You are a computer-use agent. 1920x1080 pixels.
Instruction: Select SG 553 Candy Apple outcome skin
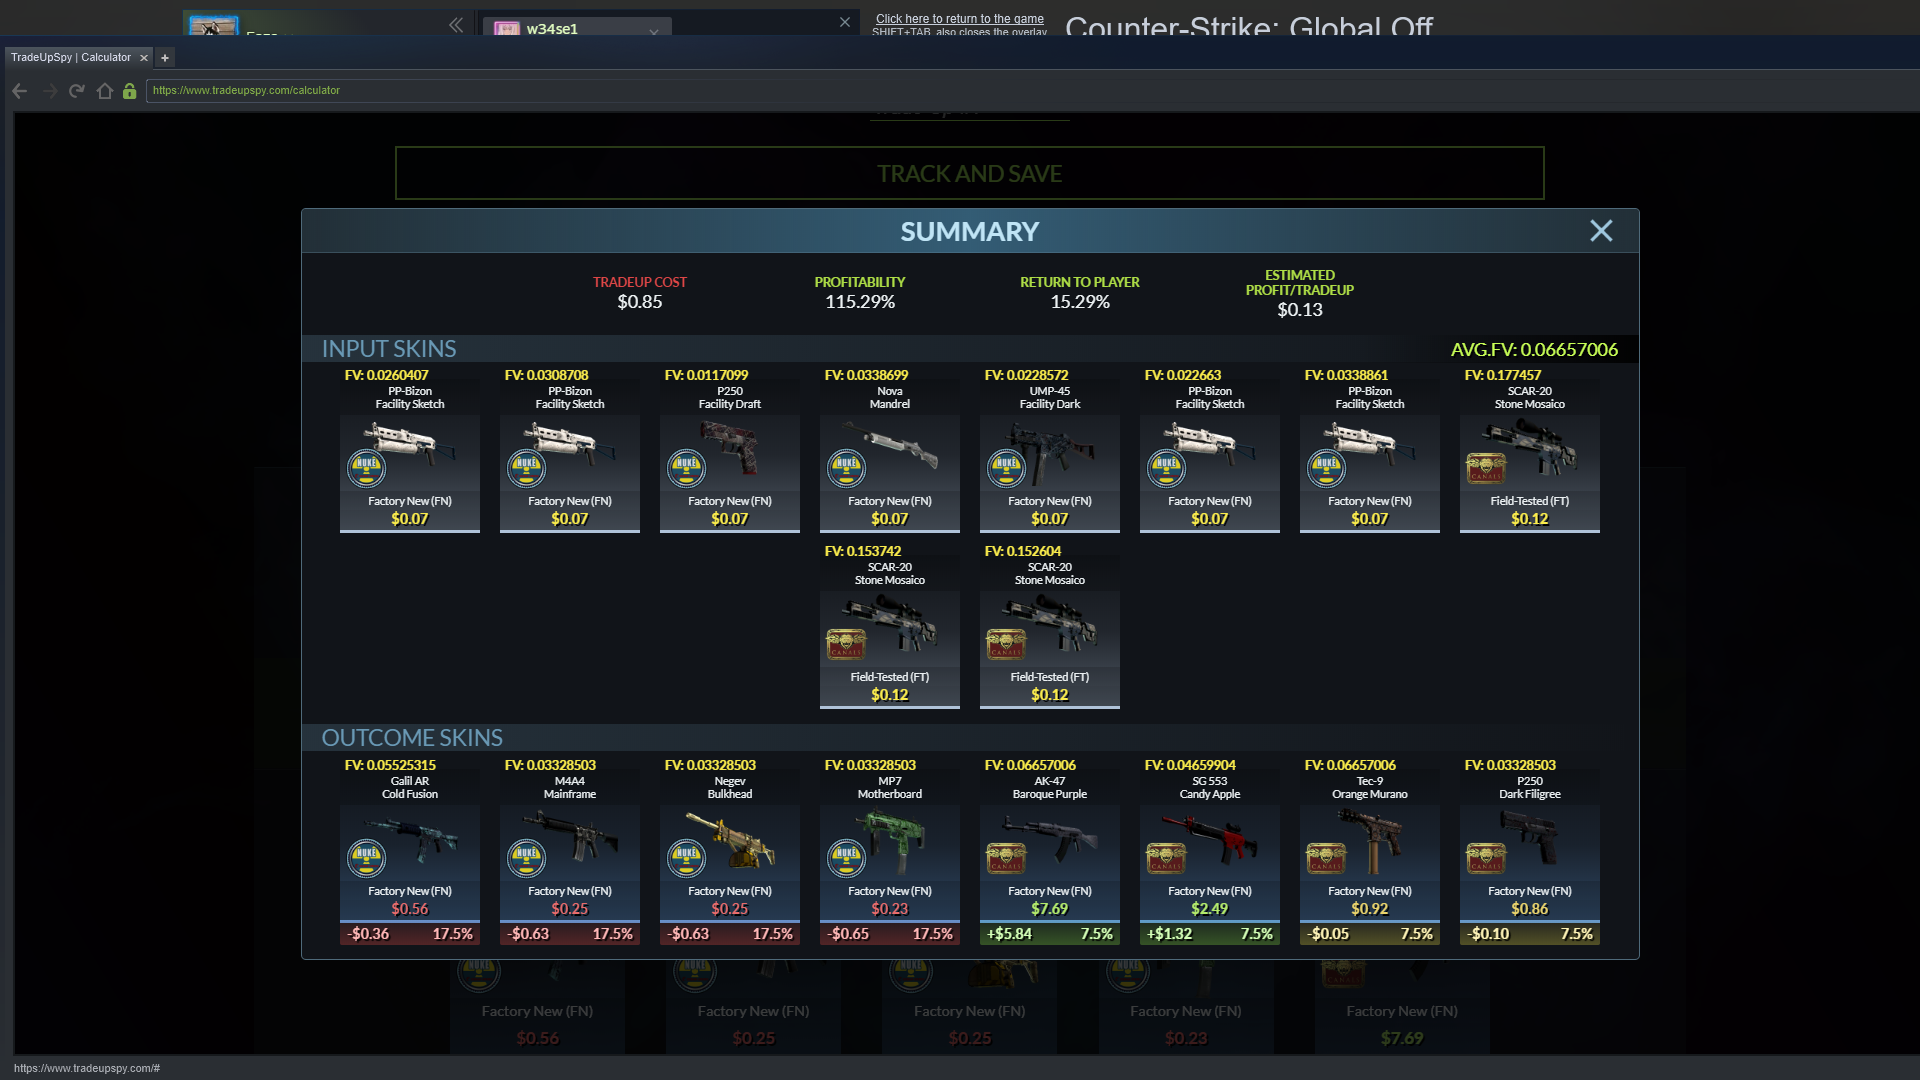click(1209, 850)
